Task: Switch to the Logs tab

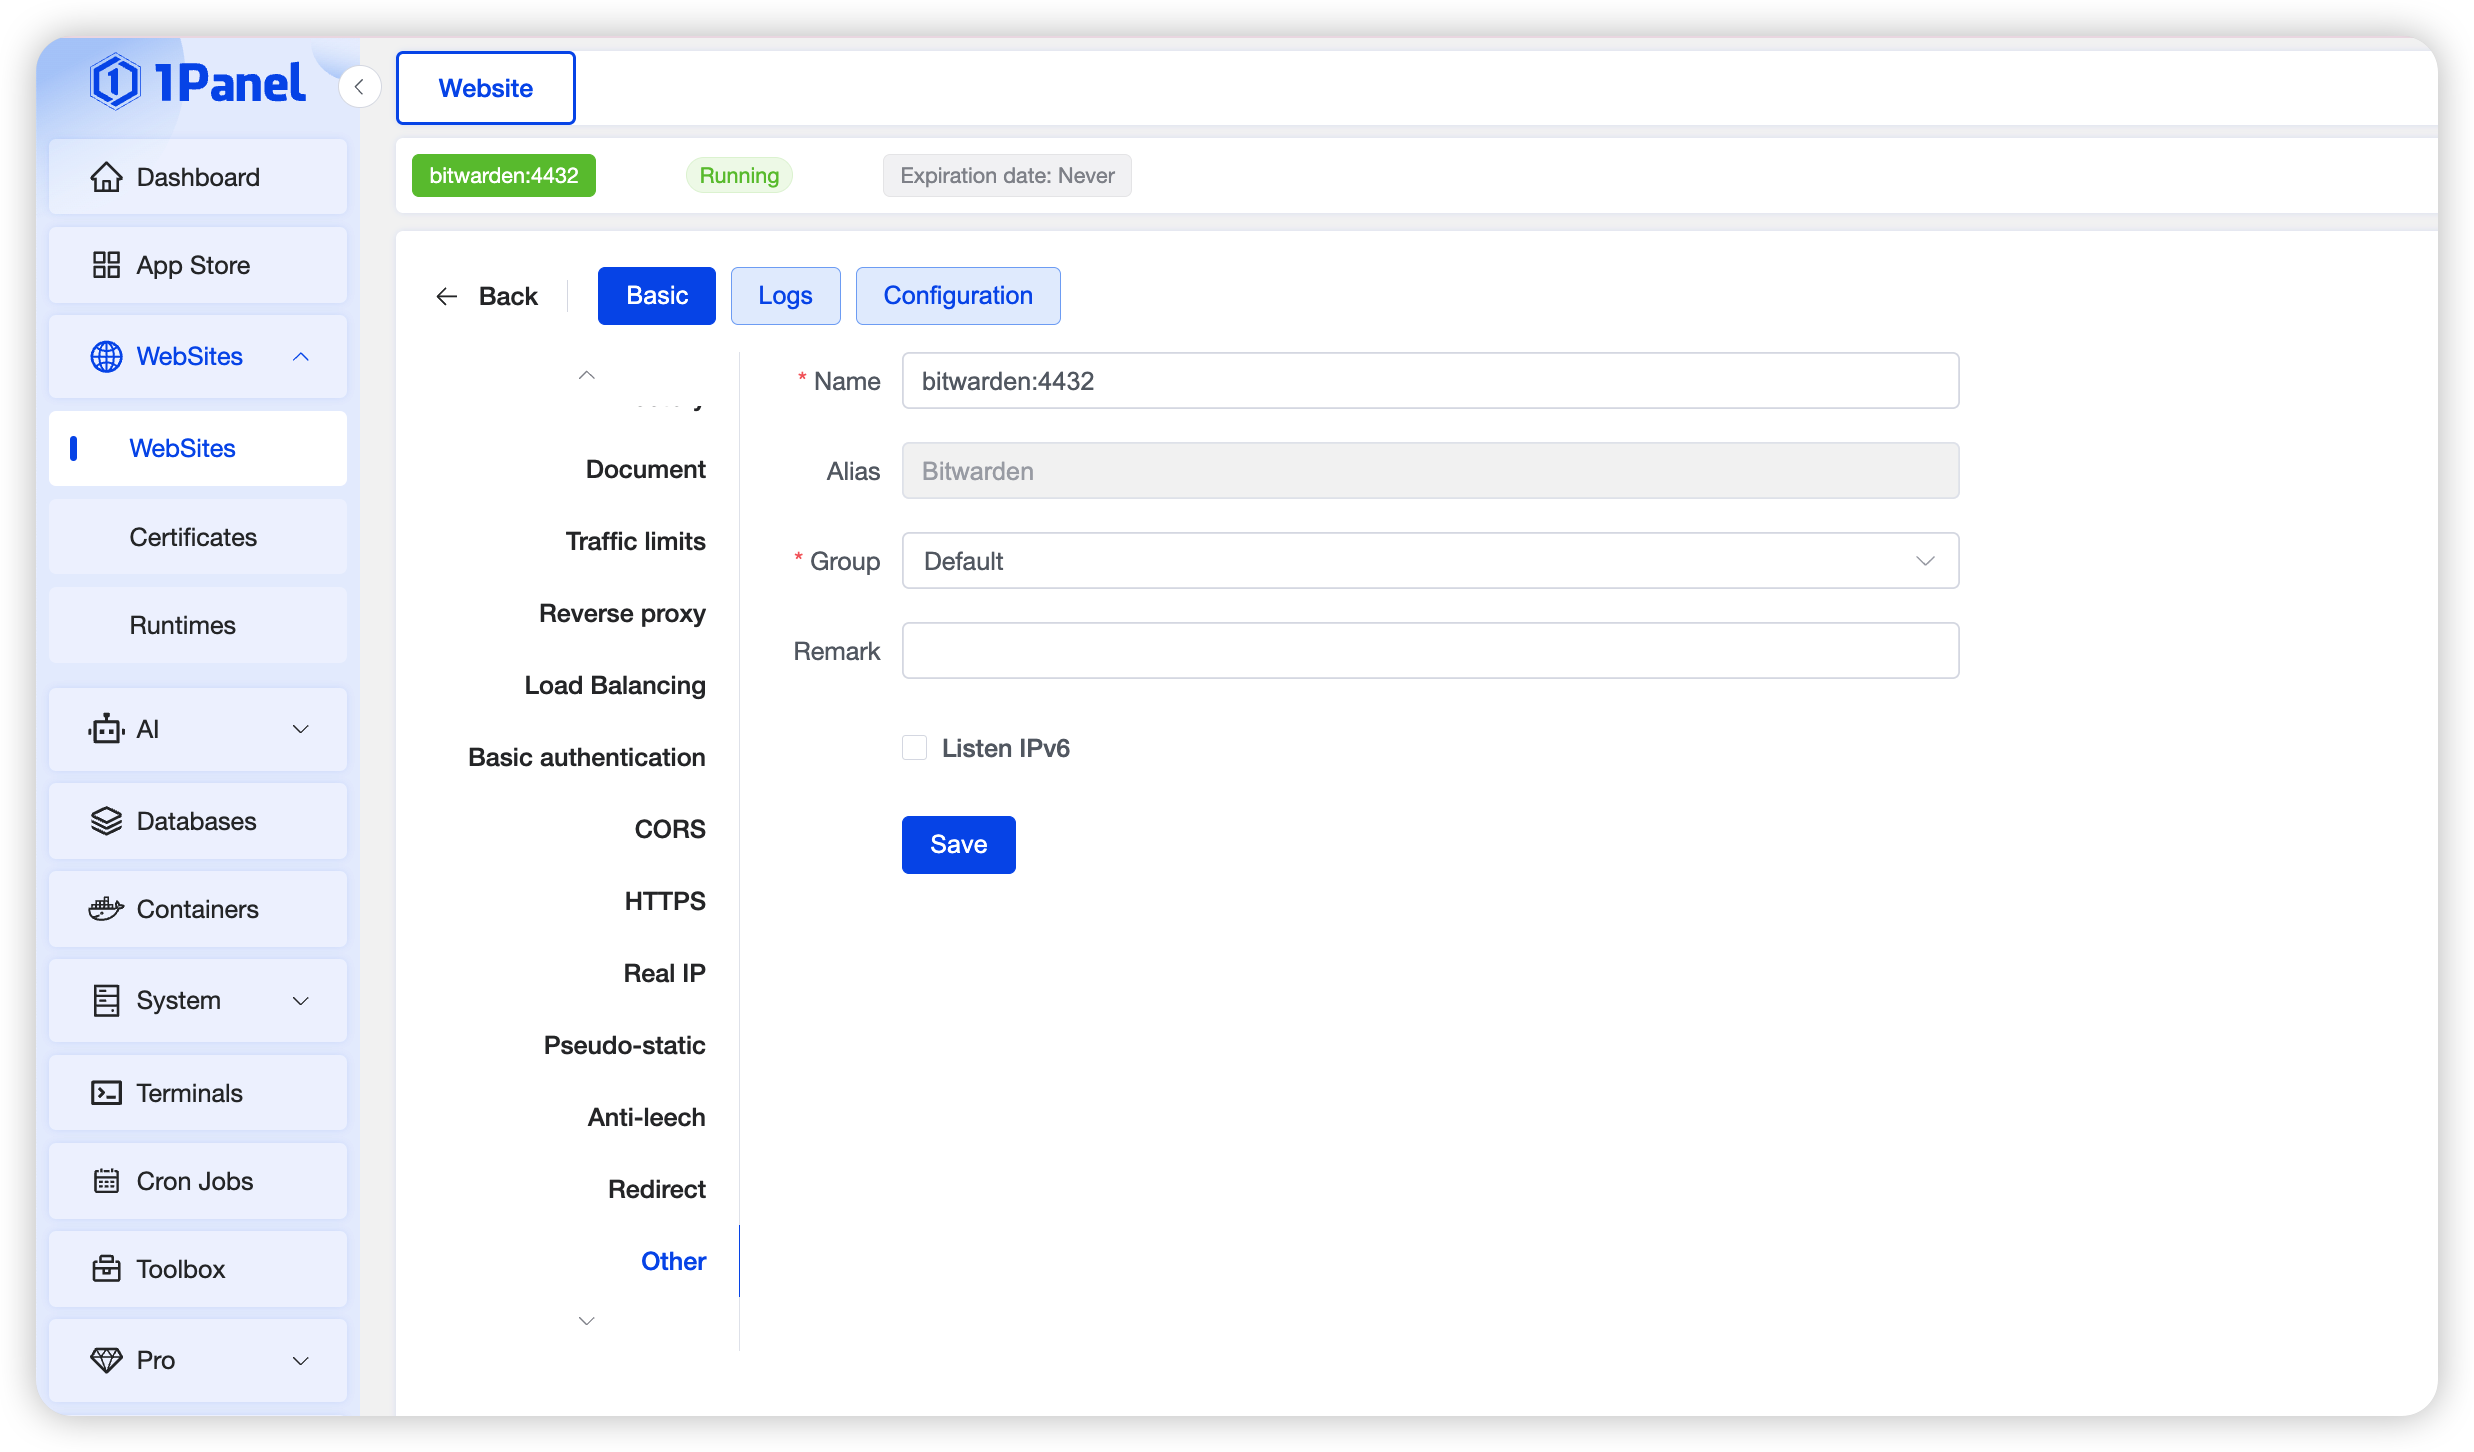Action: (x=785, y=296)
